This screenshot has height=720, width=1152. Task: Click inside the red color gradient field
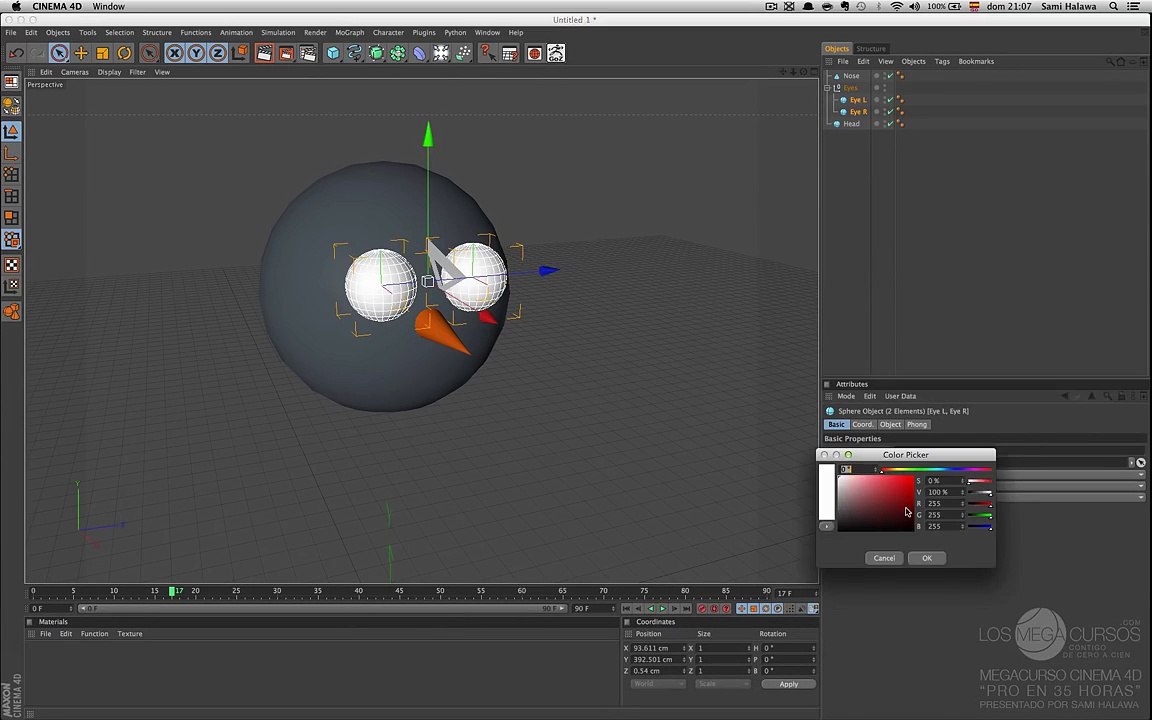click(x=876, y=503)
